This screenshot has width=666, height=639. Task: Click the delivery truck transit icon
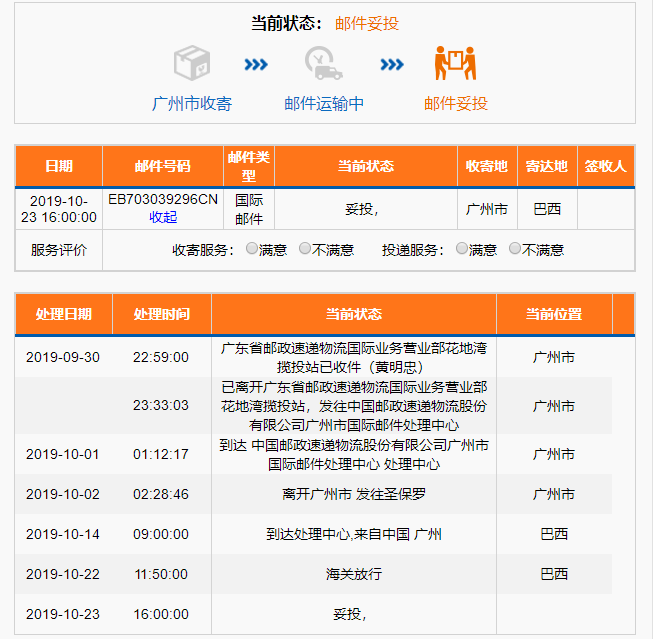coord(323,63)
